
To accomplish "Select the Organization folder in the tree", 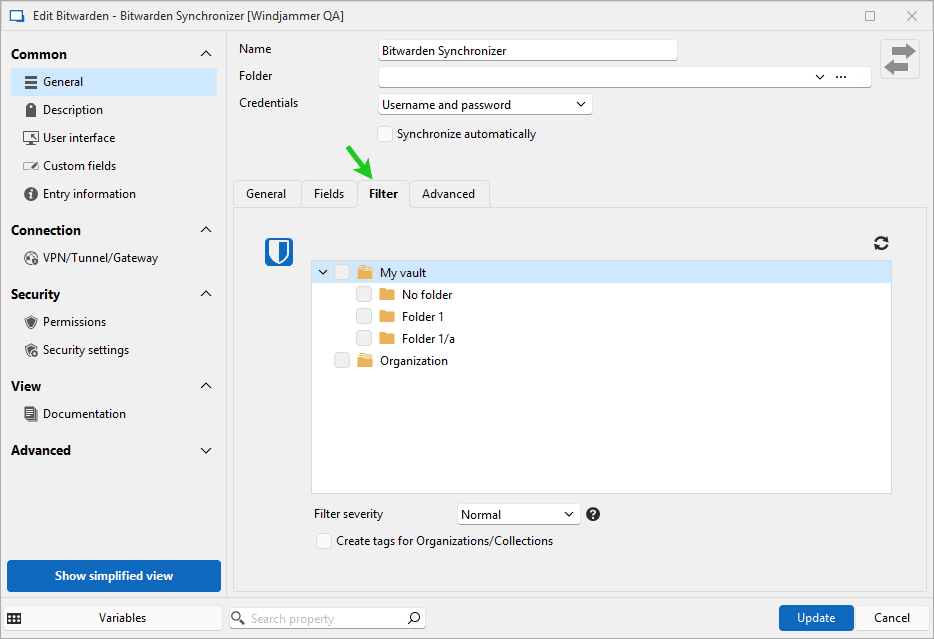I will [413, 361].
